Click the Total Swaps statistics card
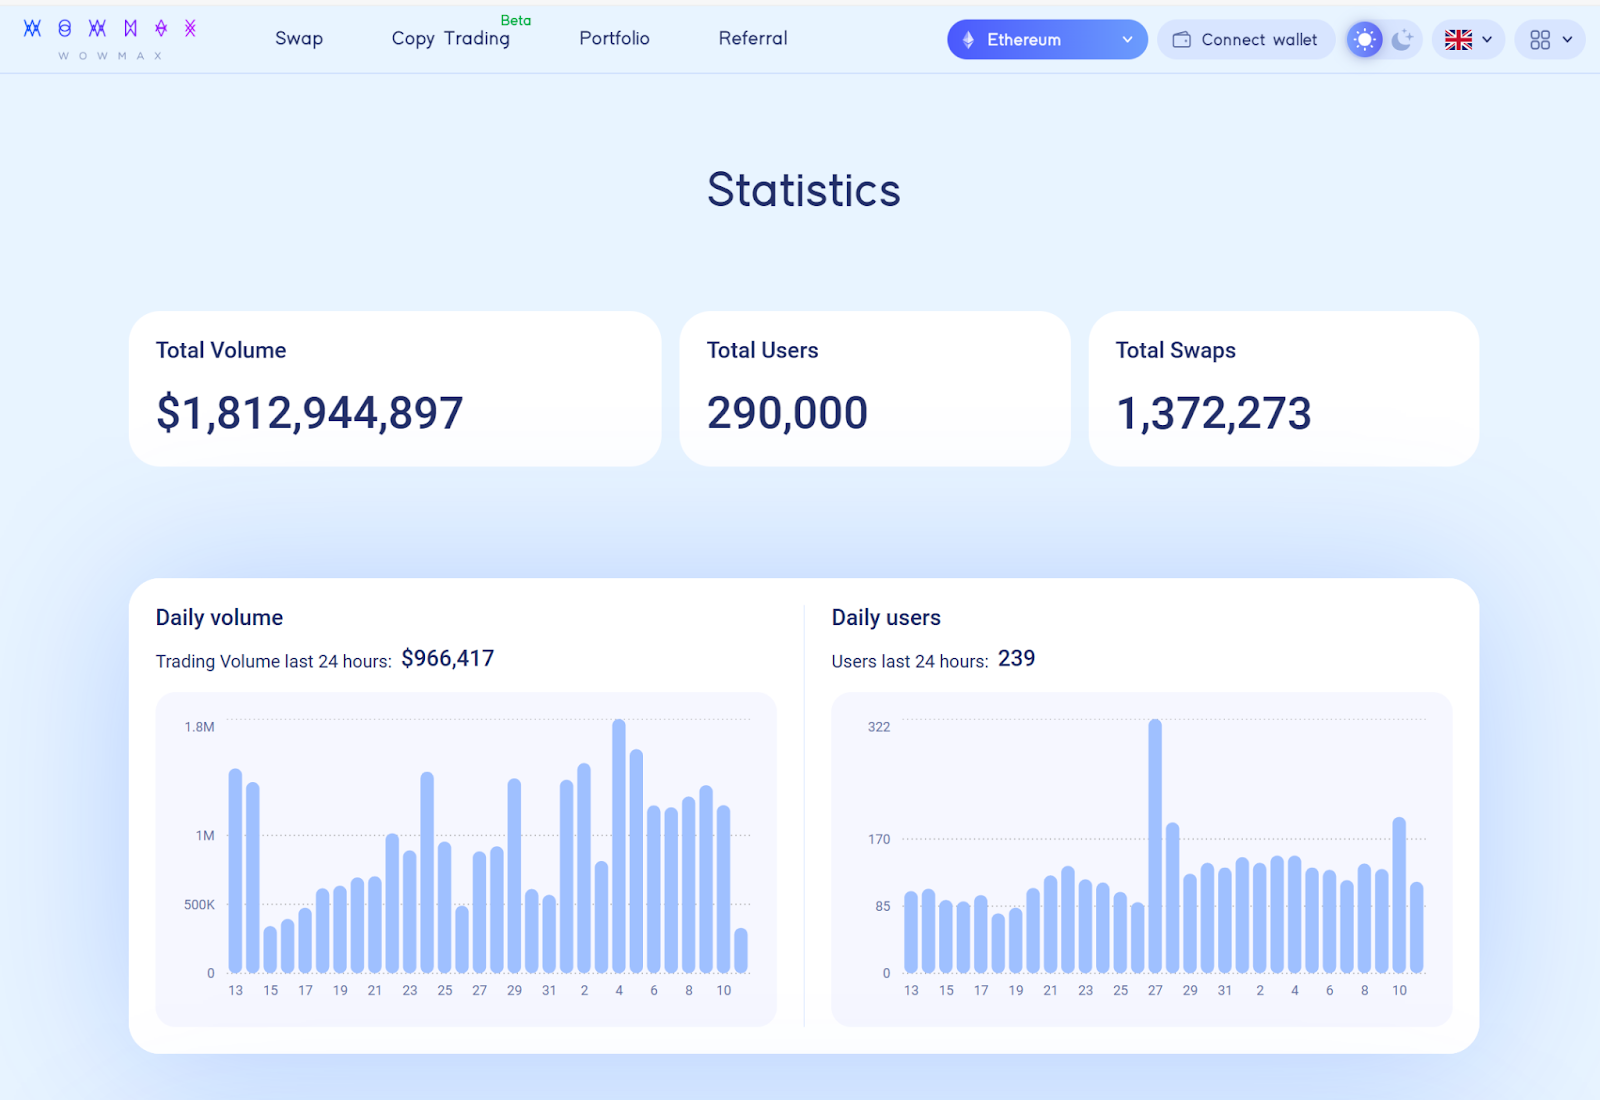This screenshot has height=1100, width=1600. [x=1283, y=388]
